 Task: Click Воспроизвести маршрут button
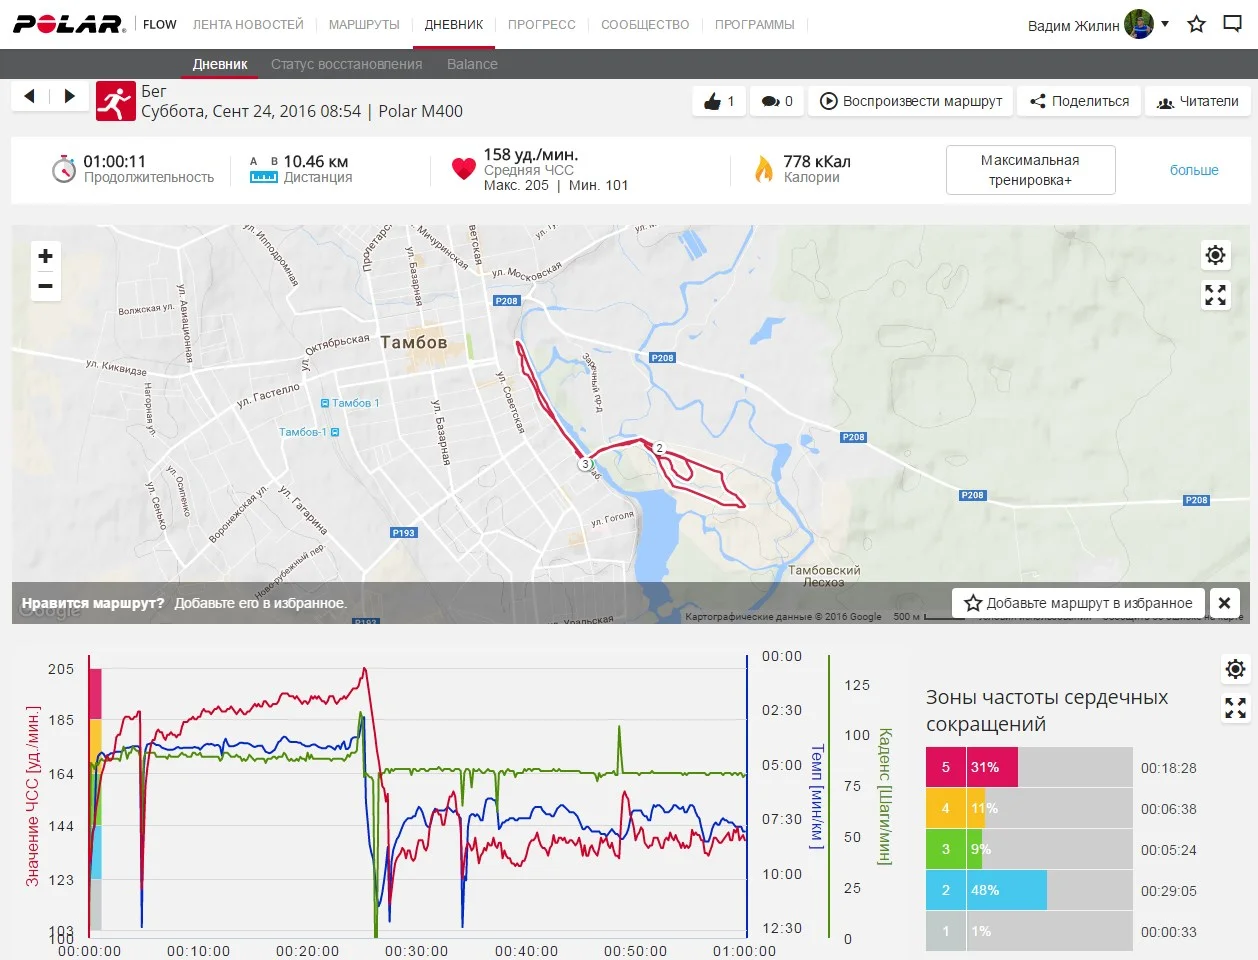click(x=911, y=101)
